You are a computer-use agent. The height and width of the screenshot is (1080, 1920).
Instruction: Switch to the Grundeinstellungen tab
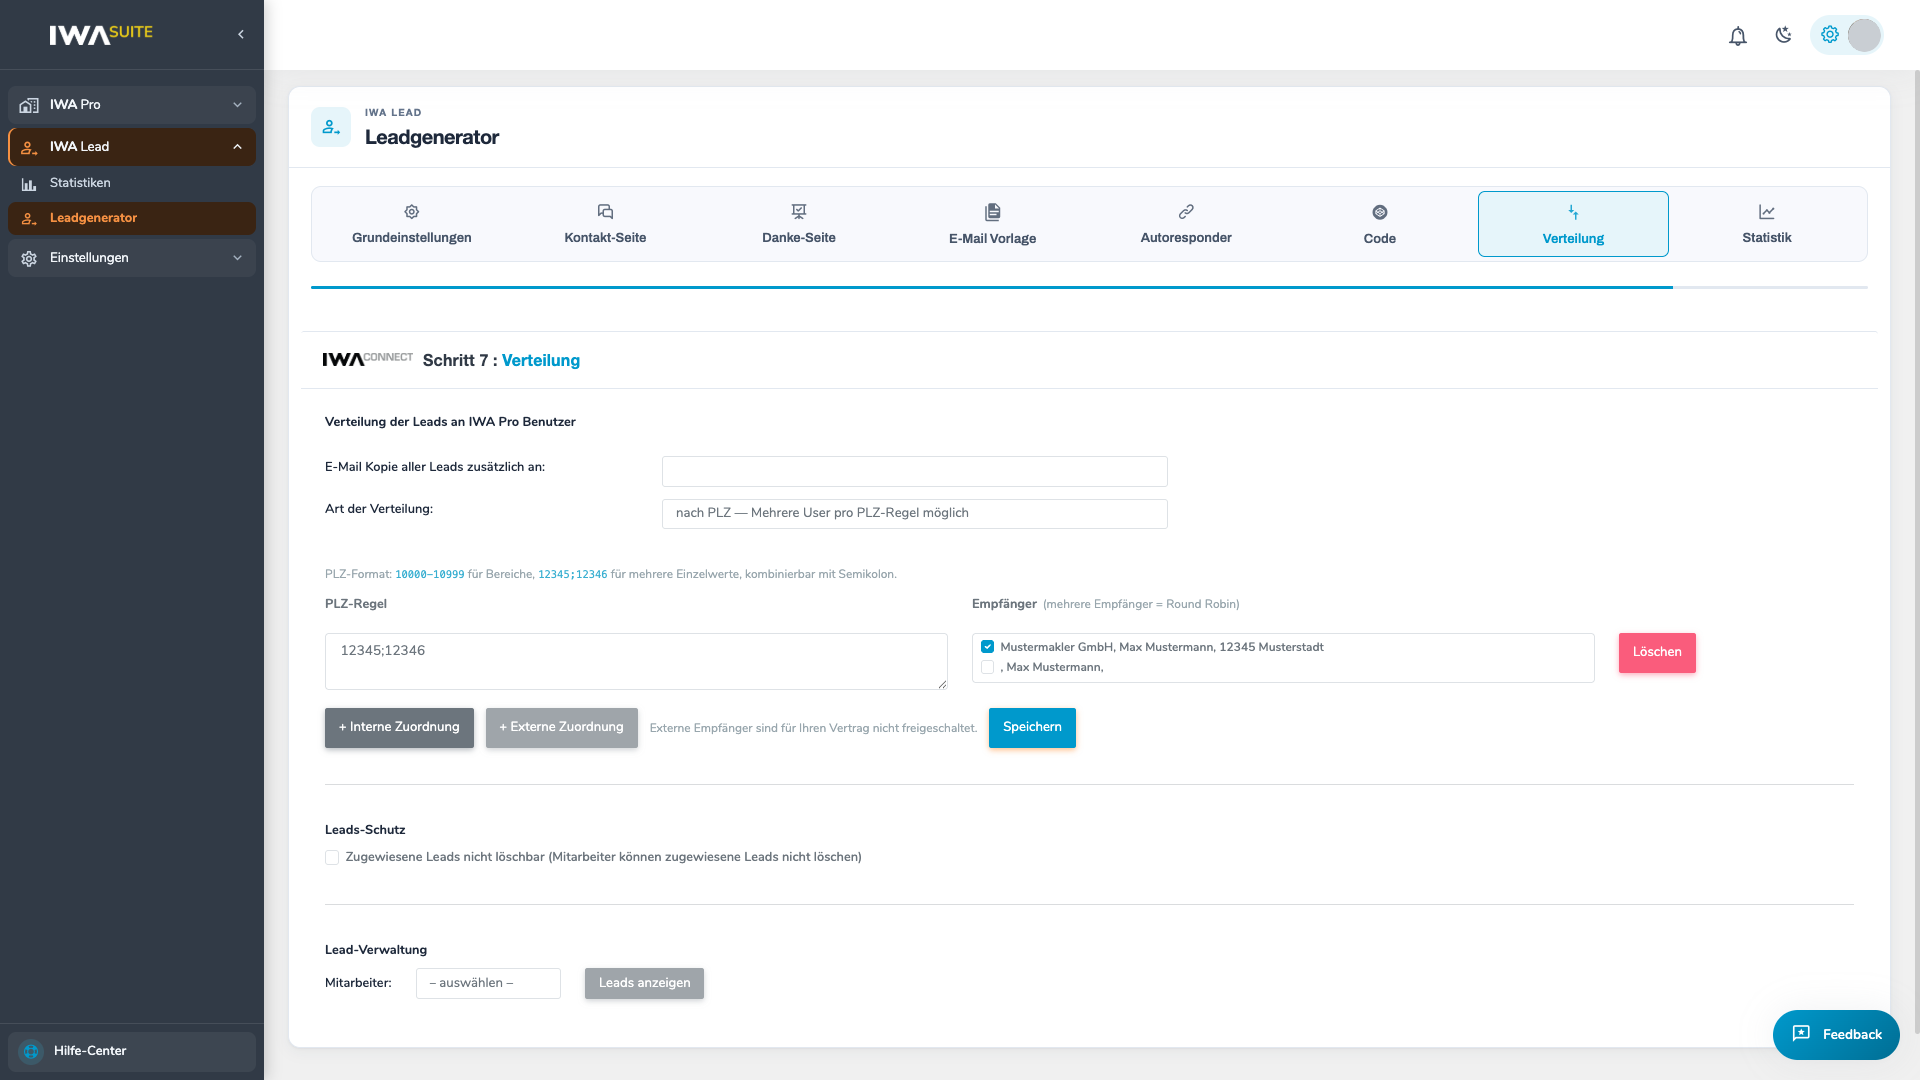pos(412,224)
